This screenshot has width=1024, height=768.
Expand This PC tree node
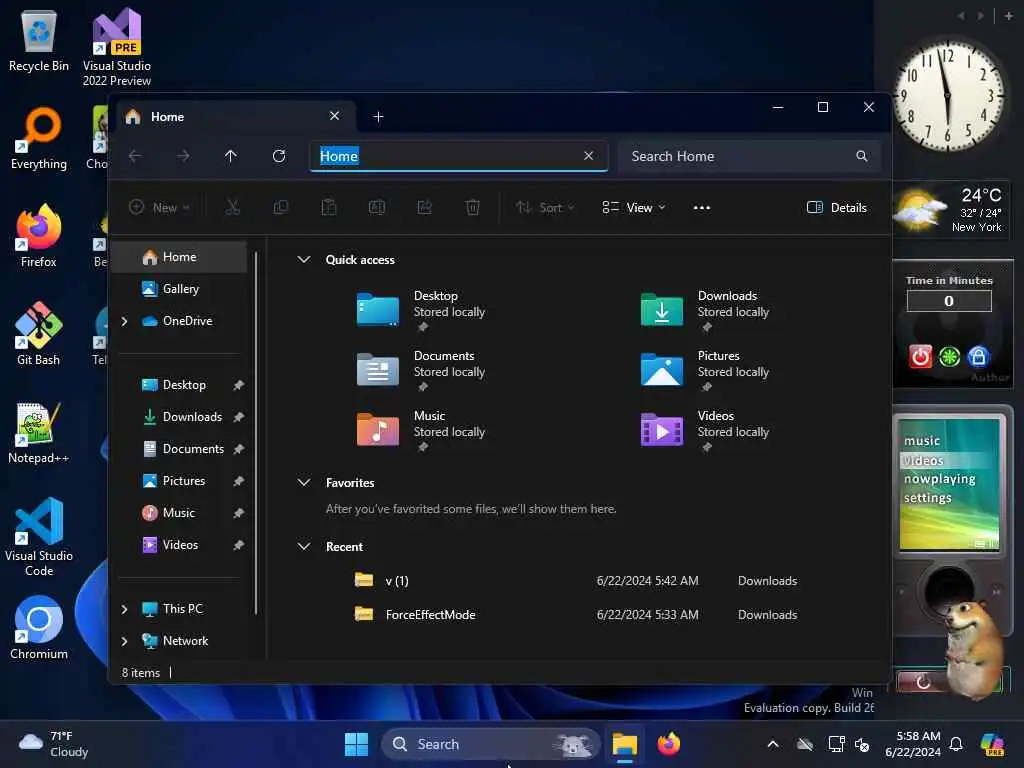tap(124, 609)
